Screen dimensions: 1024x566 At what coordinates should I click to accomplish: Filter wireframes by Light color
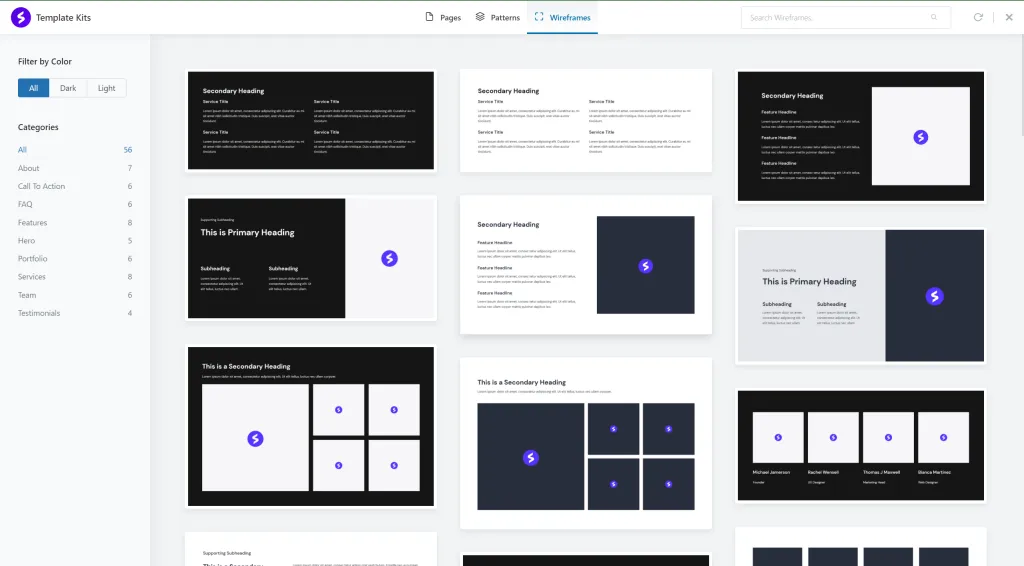pos(107,88)
